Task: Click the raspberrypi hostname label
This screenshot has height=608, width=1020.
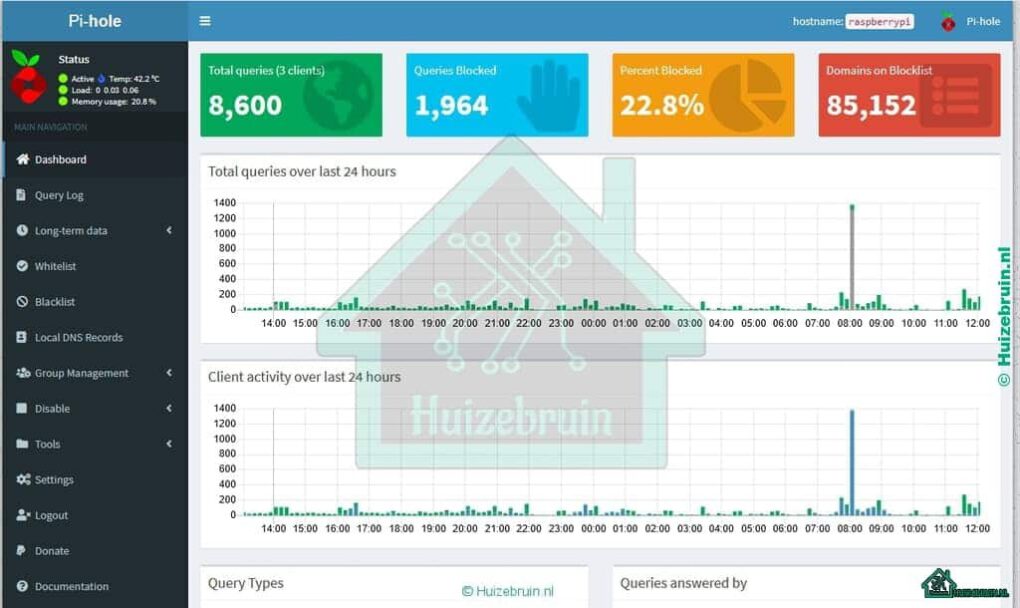Action: pyautogui.click(x=879, y=21)
